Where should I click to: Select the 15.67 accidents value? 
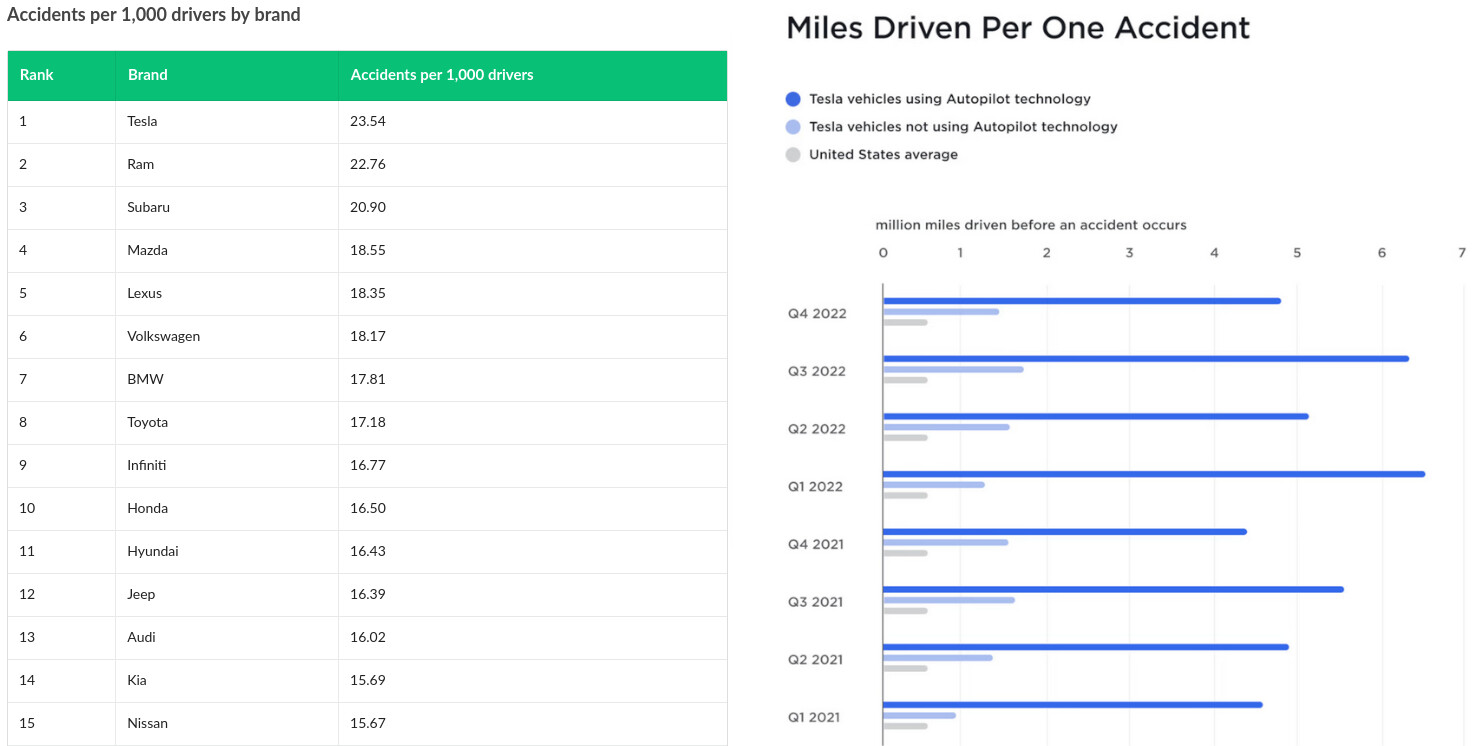pyautogui.click(x=368, y=723)
